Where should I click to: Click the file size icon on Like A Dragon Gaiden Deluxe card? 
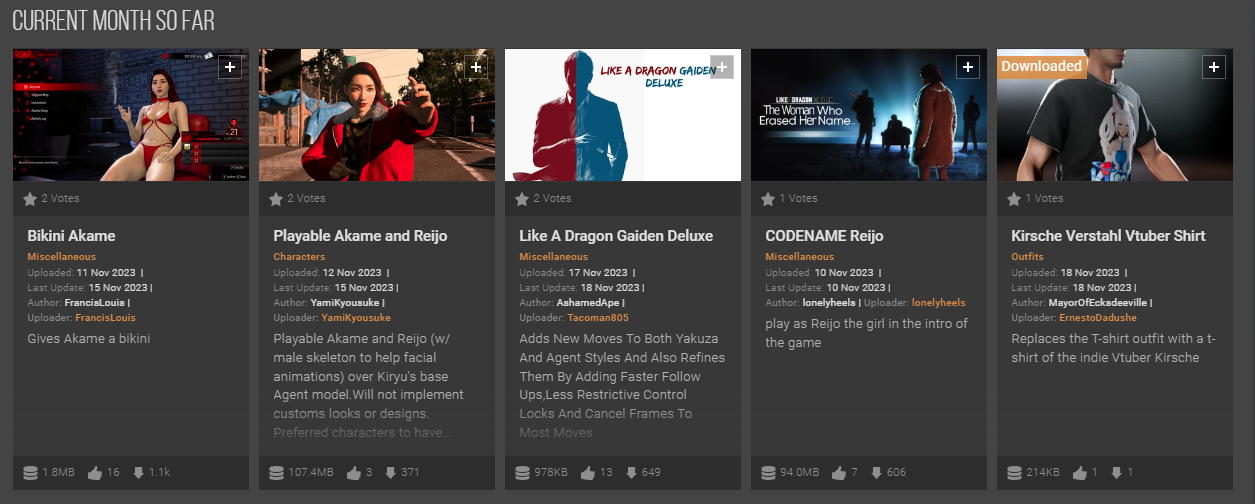point(522,472)
